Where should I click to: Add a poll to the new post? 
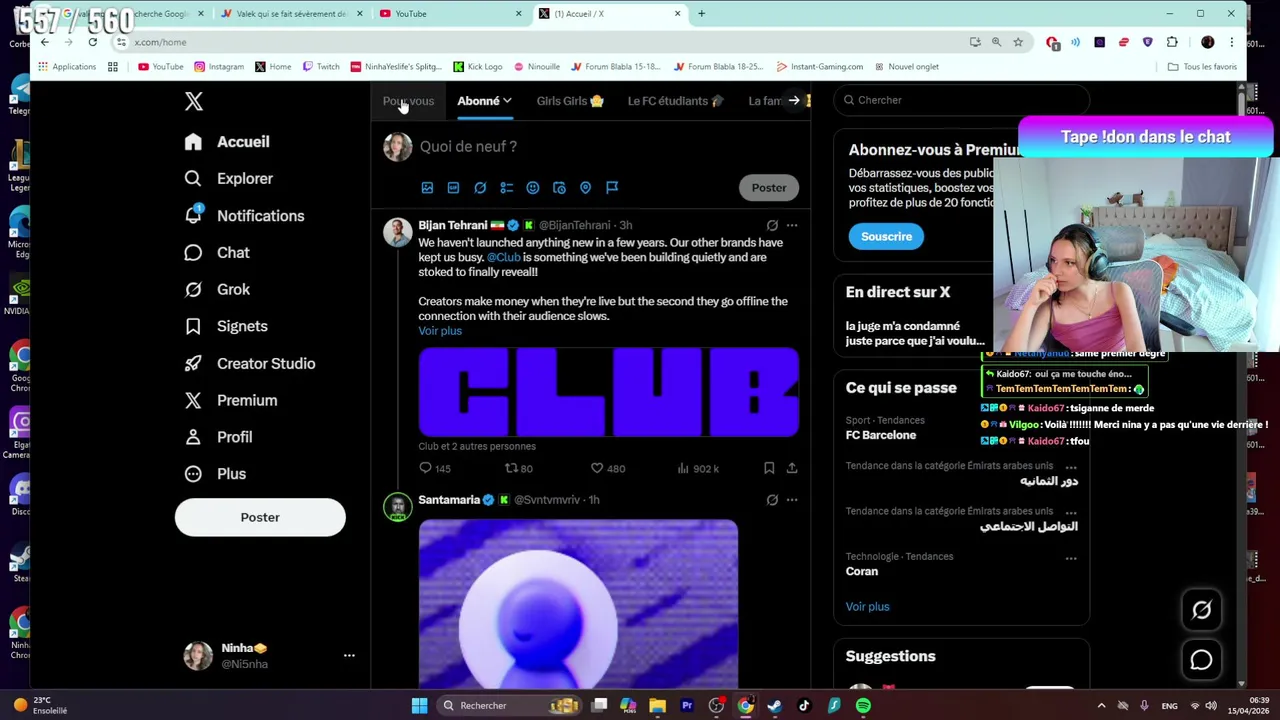(x=506, y=188)
